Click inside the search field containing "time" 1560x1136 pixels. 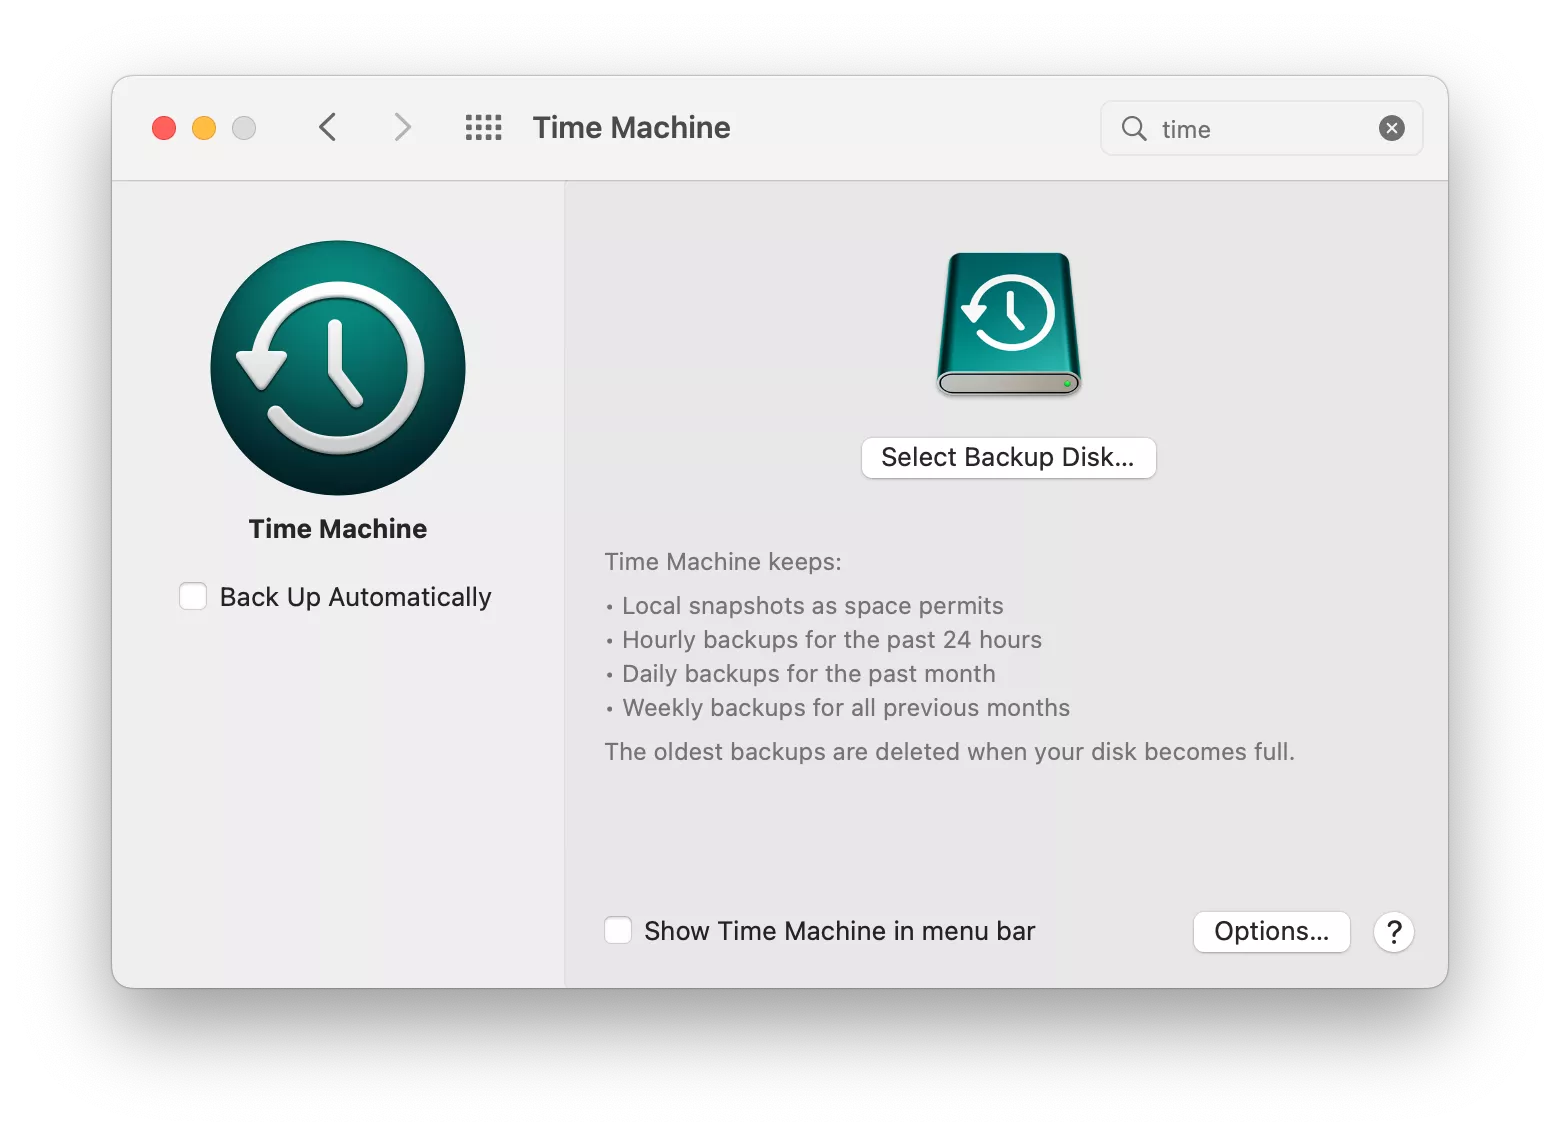[x=1262, y=128]
